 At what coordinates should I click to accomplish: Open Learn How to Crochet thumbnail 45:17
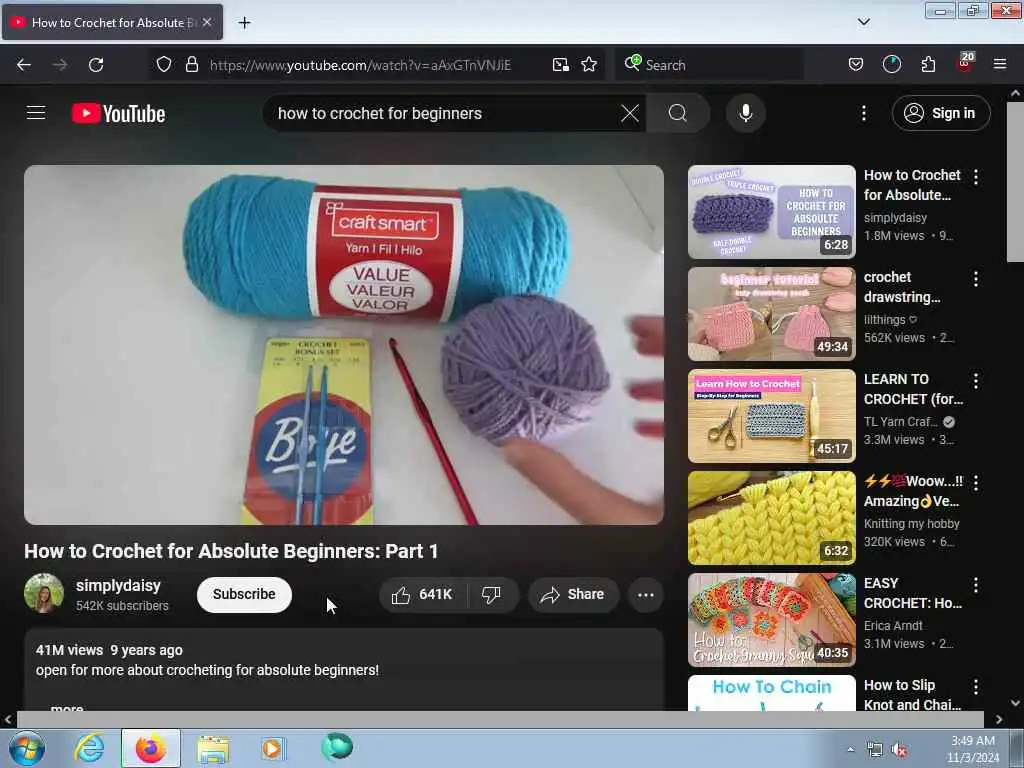coord(771,416)
